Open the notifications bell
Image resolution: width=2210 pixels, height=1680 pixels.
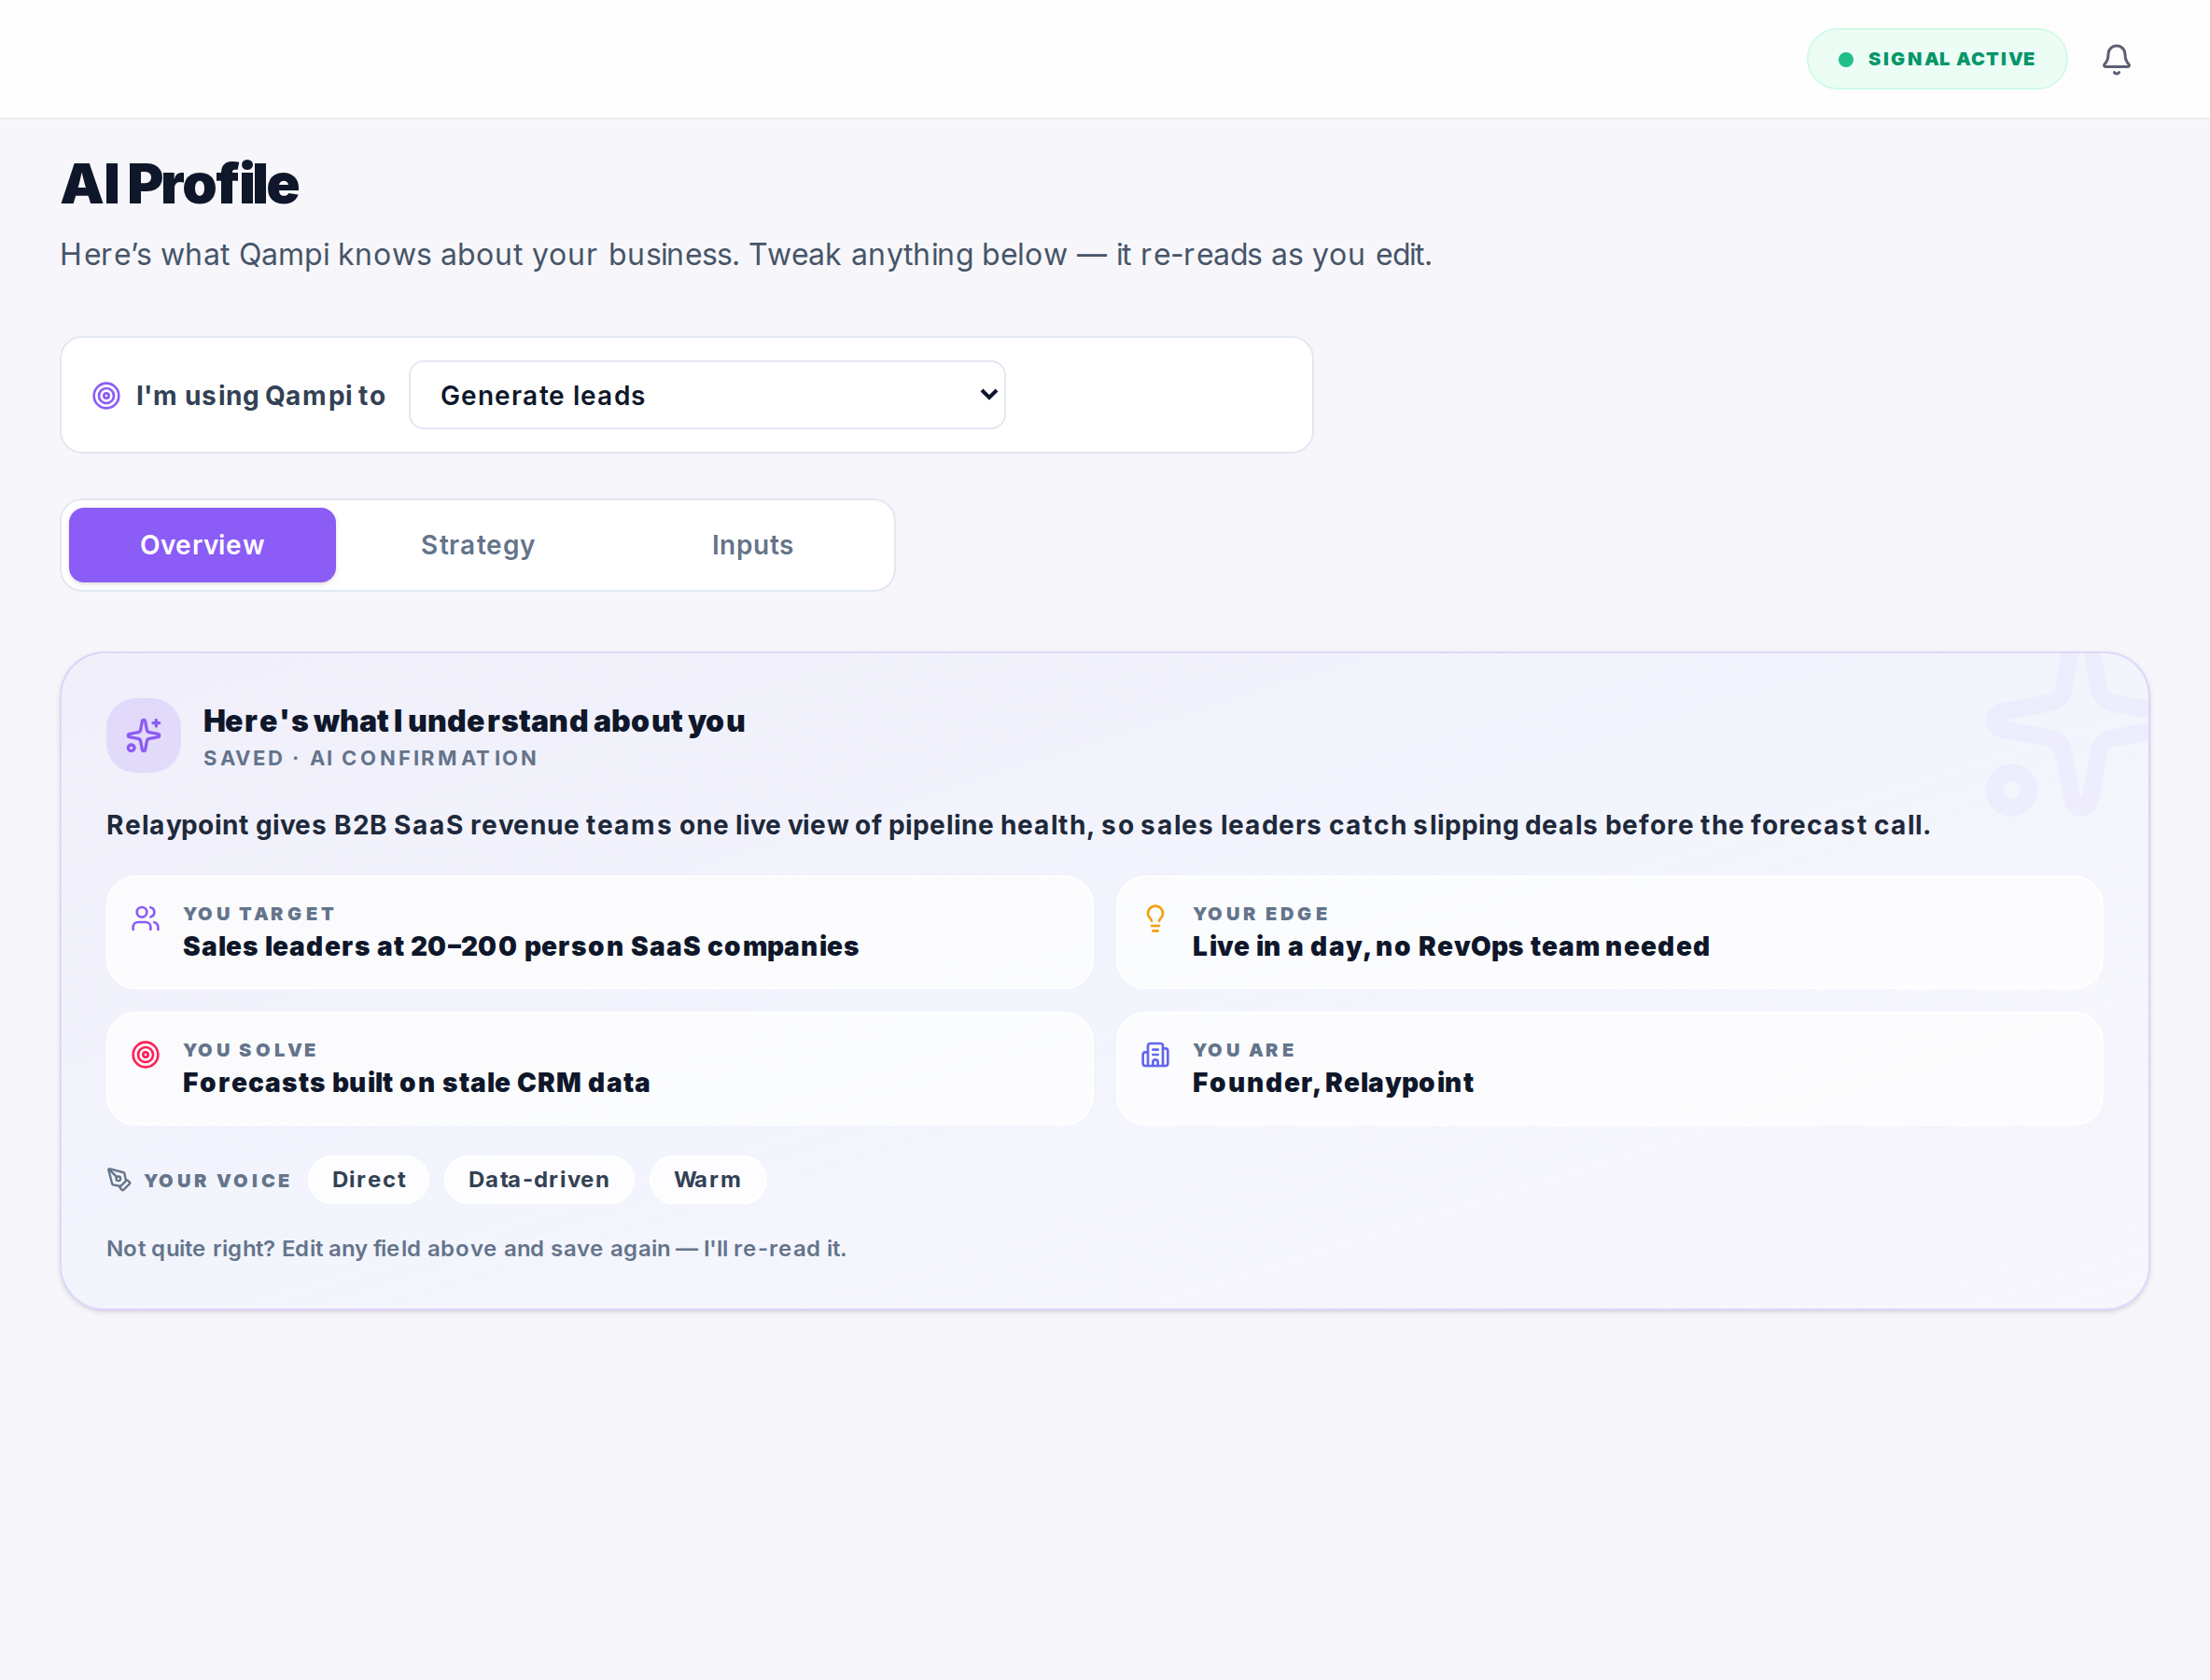2115,59
